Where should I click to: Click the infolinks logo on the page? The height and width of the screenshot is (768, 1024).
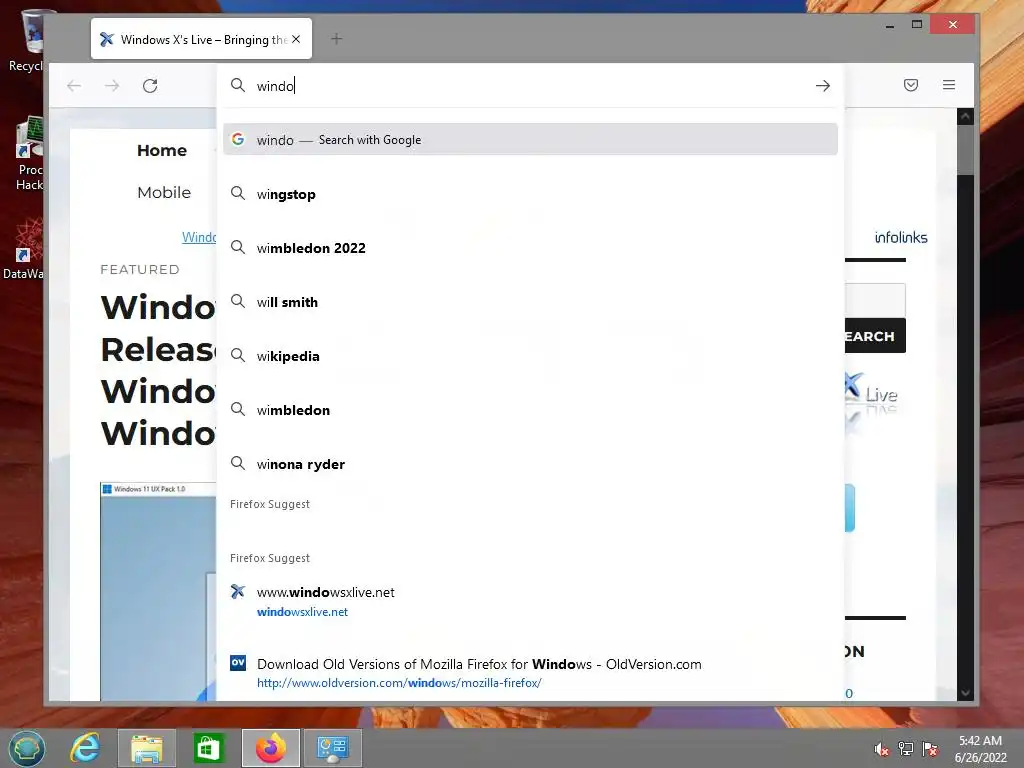click(x=901, y=237)
